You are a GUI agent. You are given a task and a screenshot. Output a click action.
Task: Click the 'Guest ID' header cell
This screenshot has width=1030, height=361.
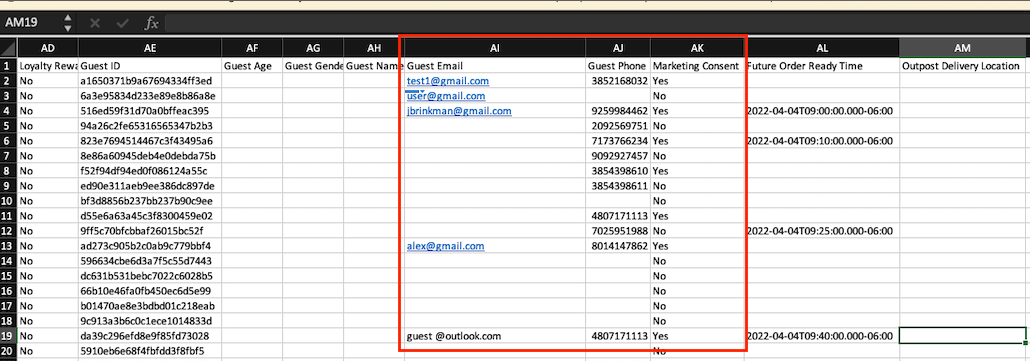(x=150, y=66)
